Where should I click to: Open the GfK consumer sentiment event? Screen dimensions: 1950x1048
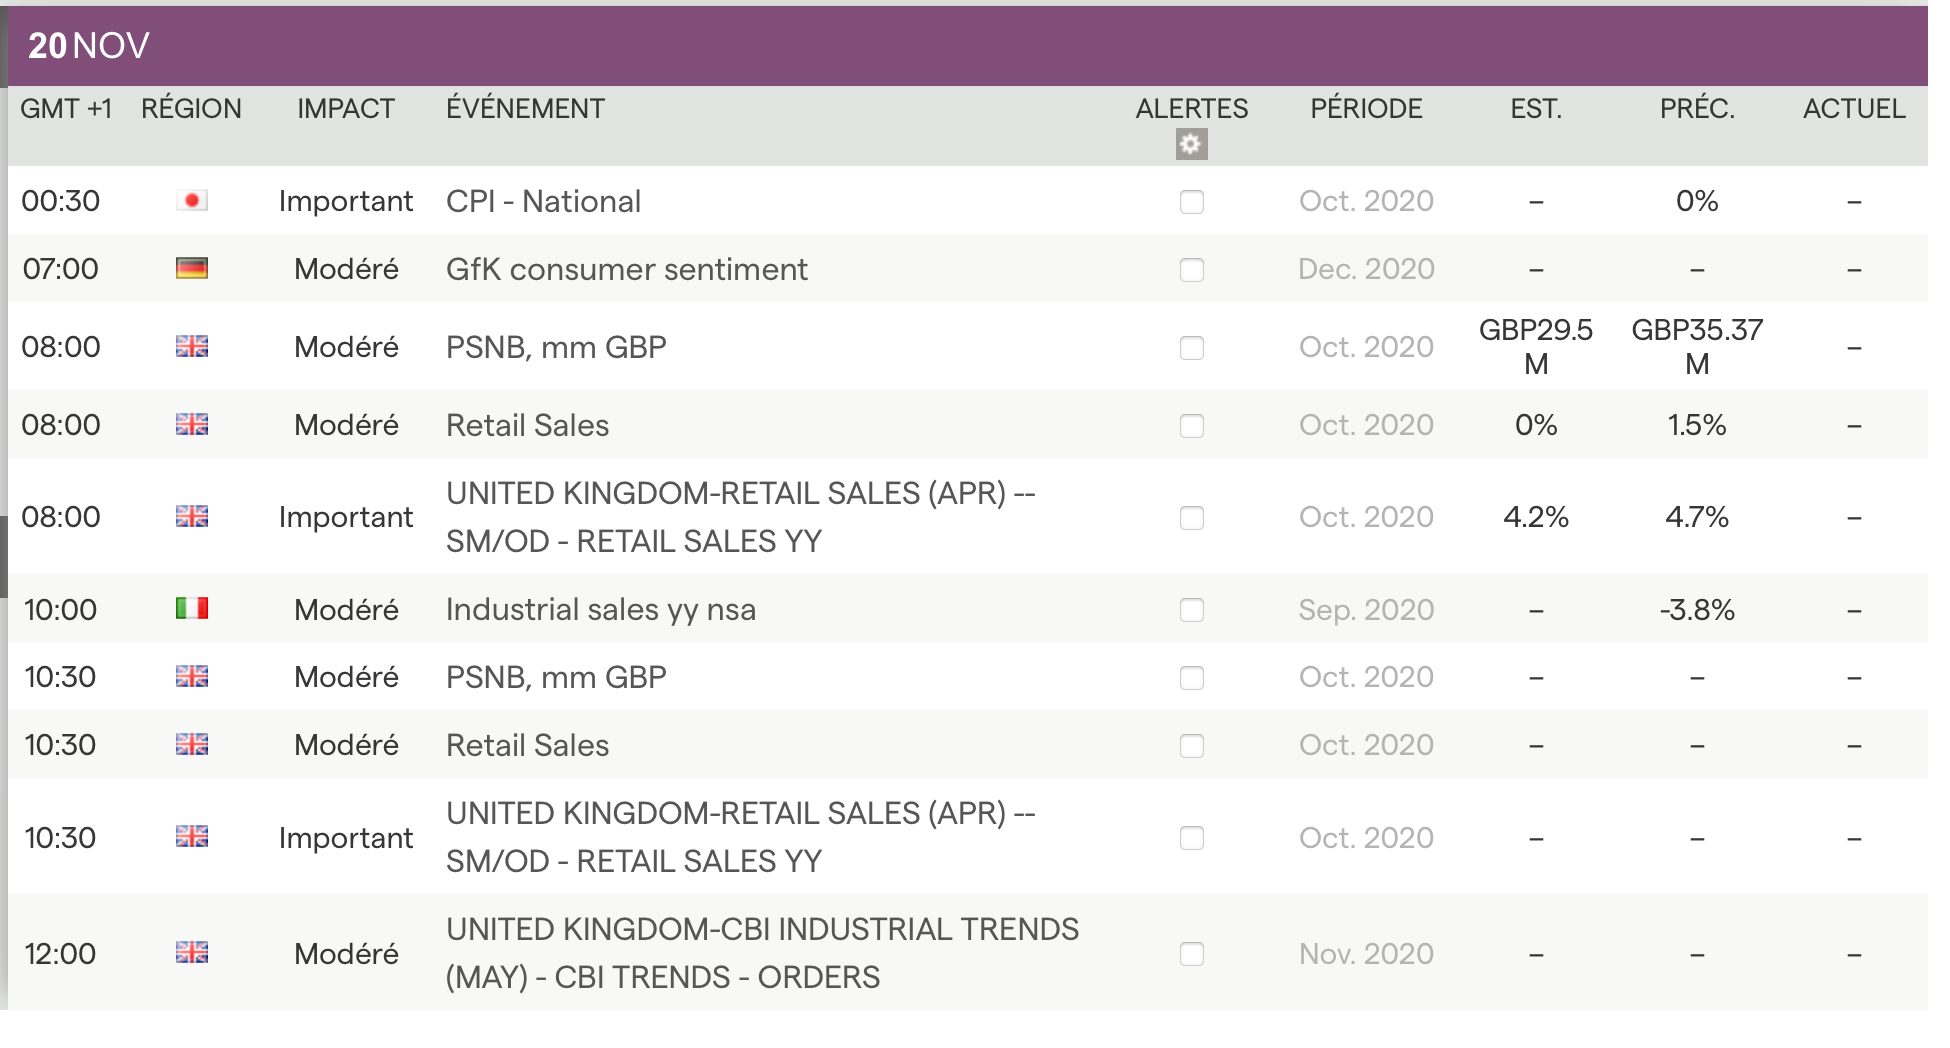626,270
